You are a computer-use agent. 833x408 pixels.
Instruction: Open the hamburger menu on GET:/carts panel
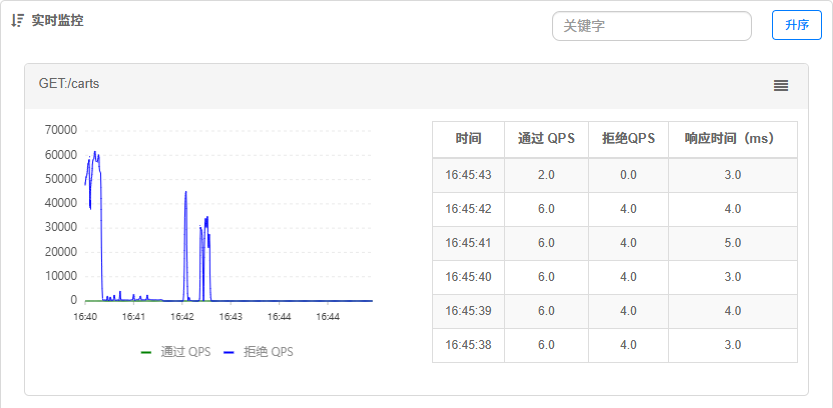coord(781,86)
